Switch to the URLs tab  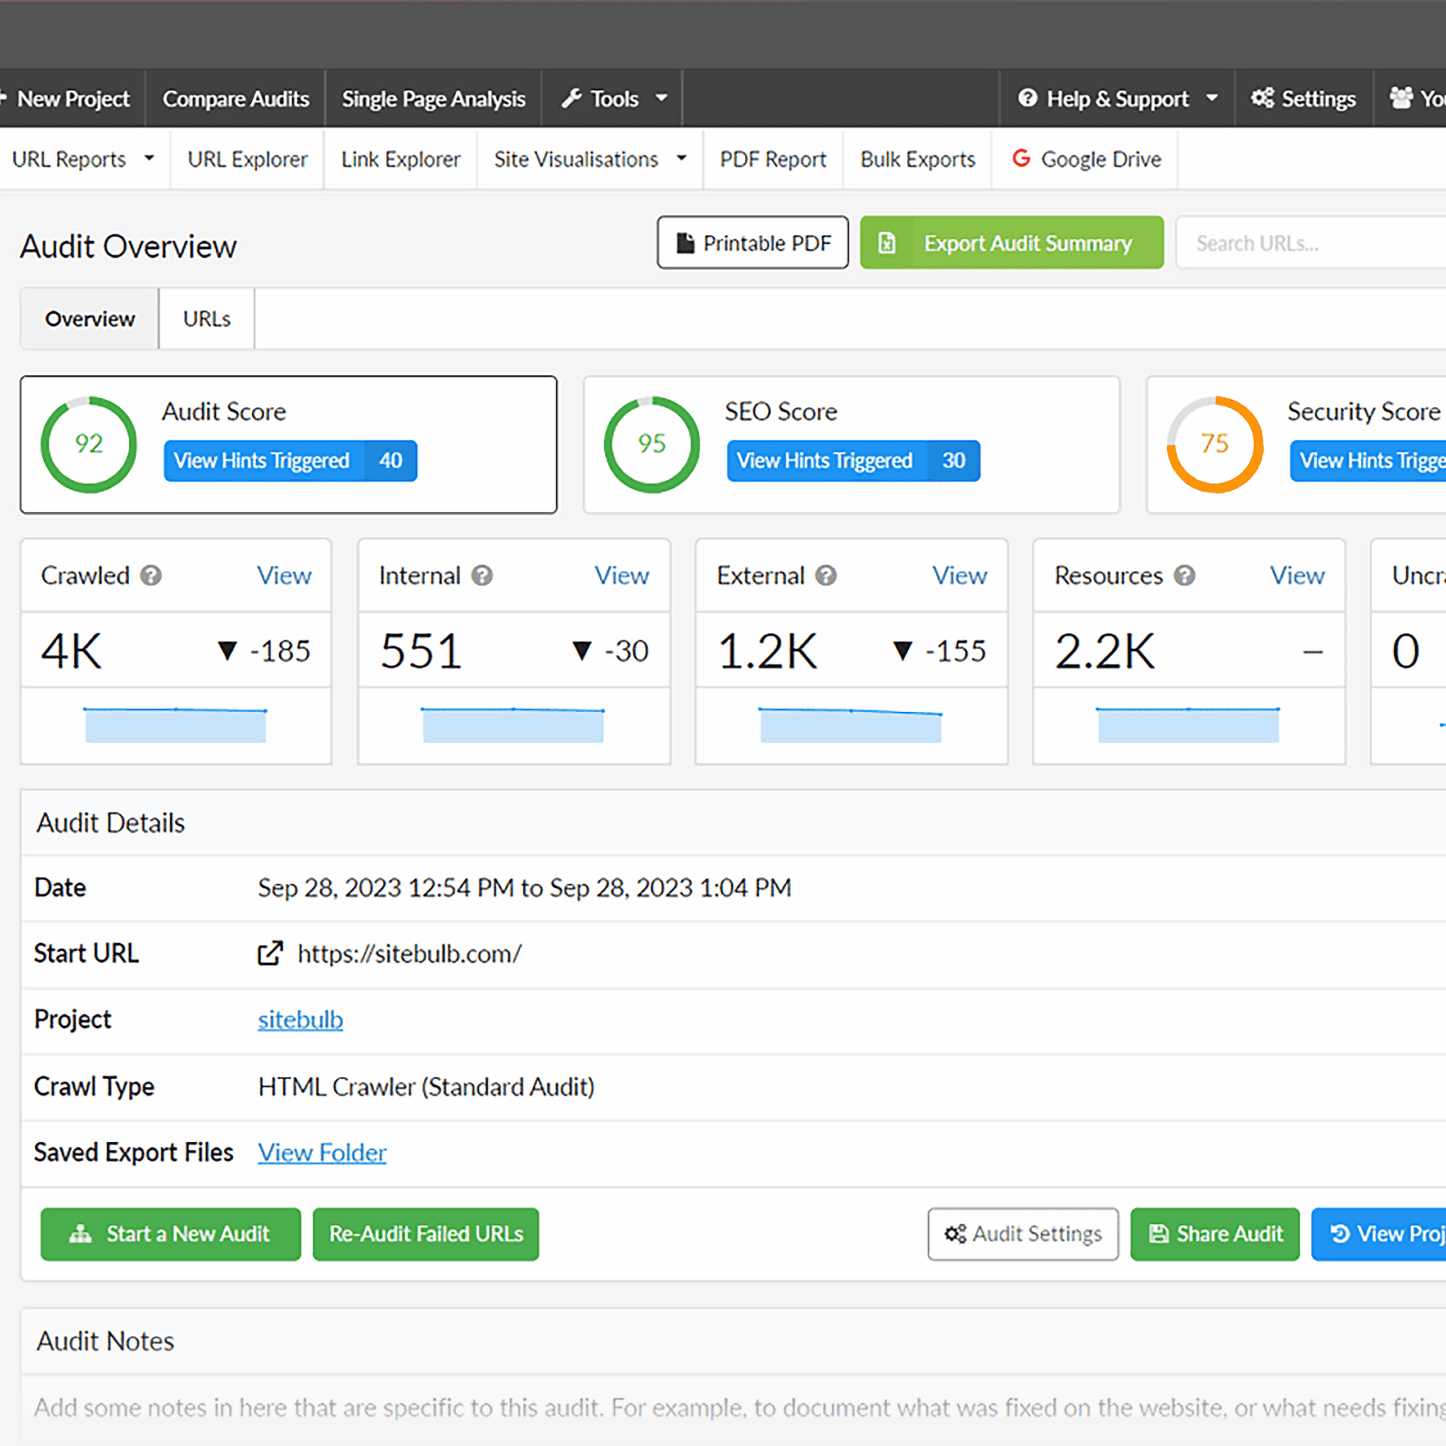(x=207, y=319)
